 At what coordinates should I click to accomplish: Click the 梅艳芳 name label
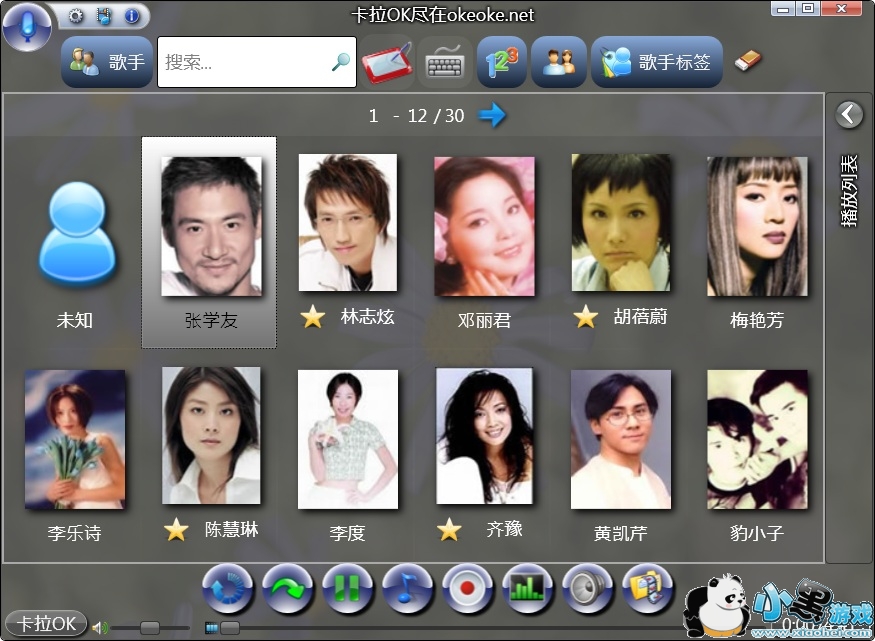[x=757, y=320]
